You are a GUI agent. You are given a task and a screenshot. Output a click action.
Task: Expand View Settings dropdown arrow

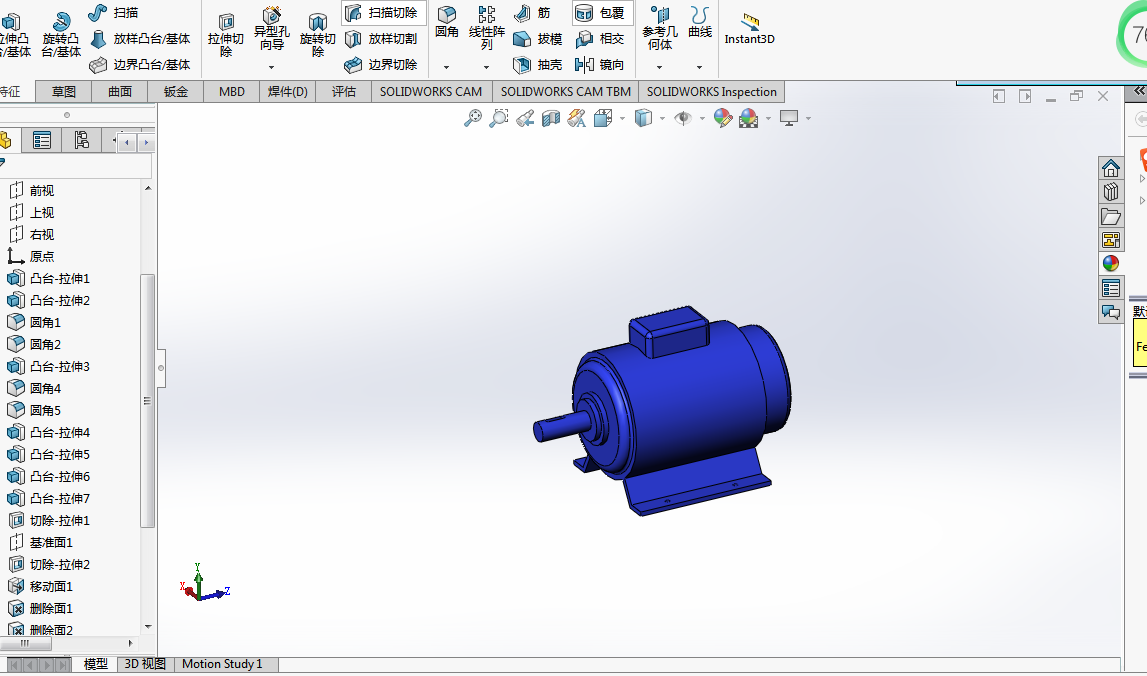[808, 119]
